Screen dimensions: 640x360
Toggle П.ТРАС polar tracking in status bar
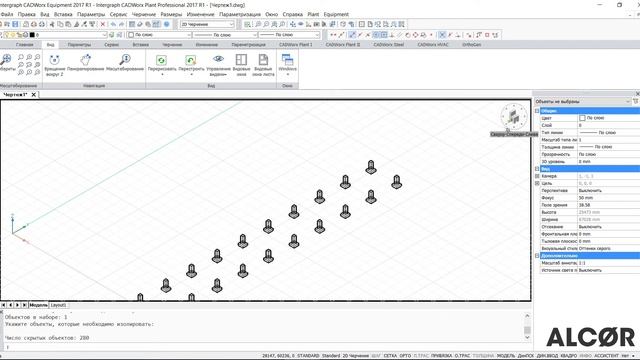421,356
